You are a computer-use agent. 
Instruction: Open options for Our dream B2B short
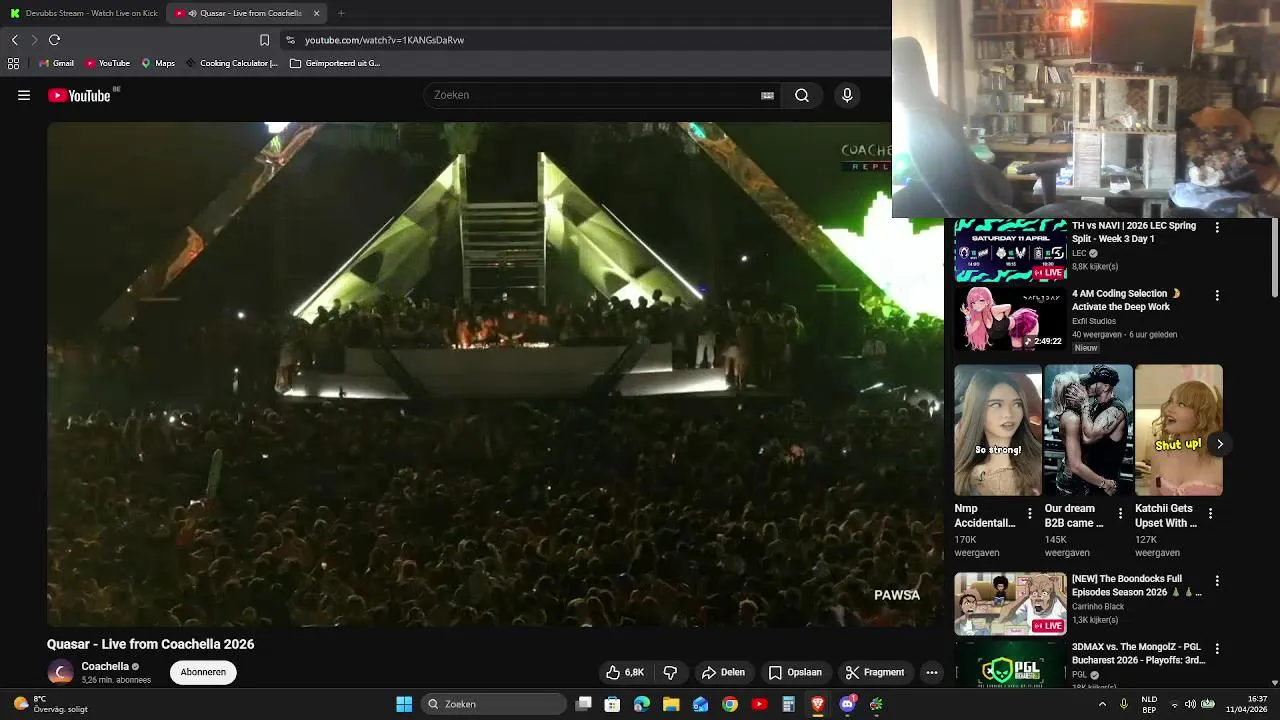[1120, 513]
